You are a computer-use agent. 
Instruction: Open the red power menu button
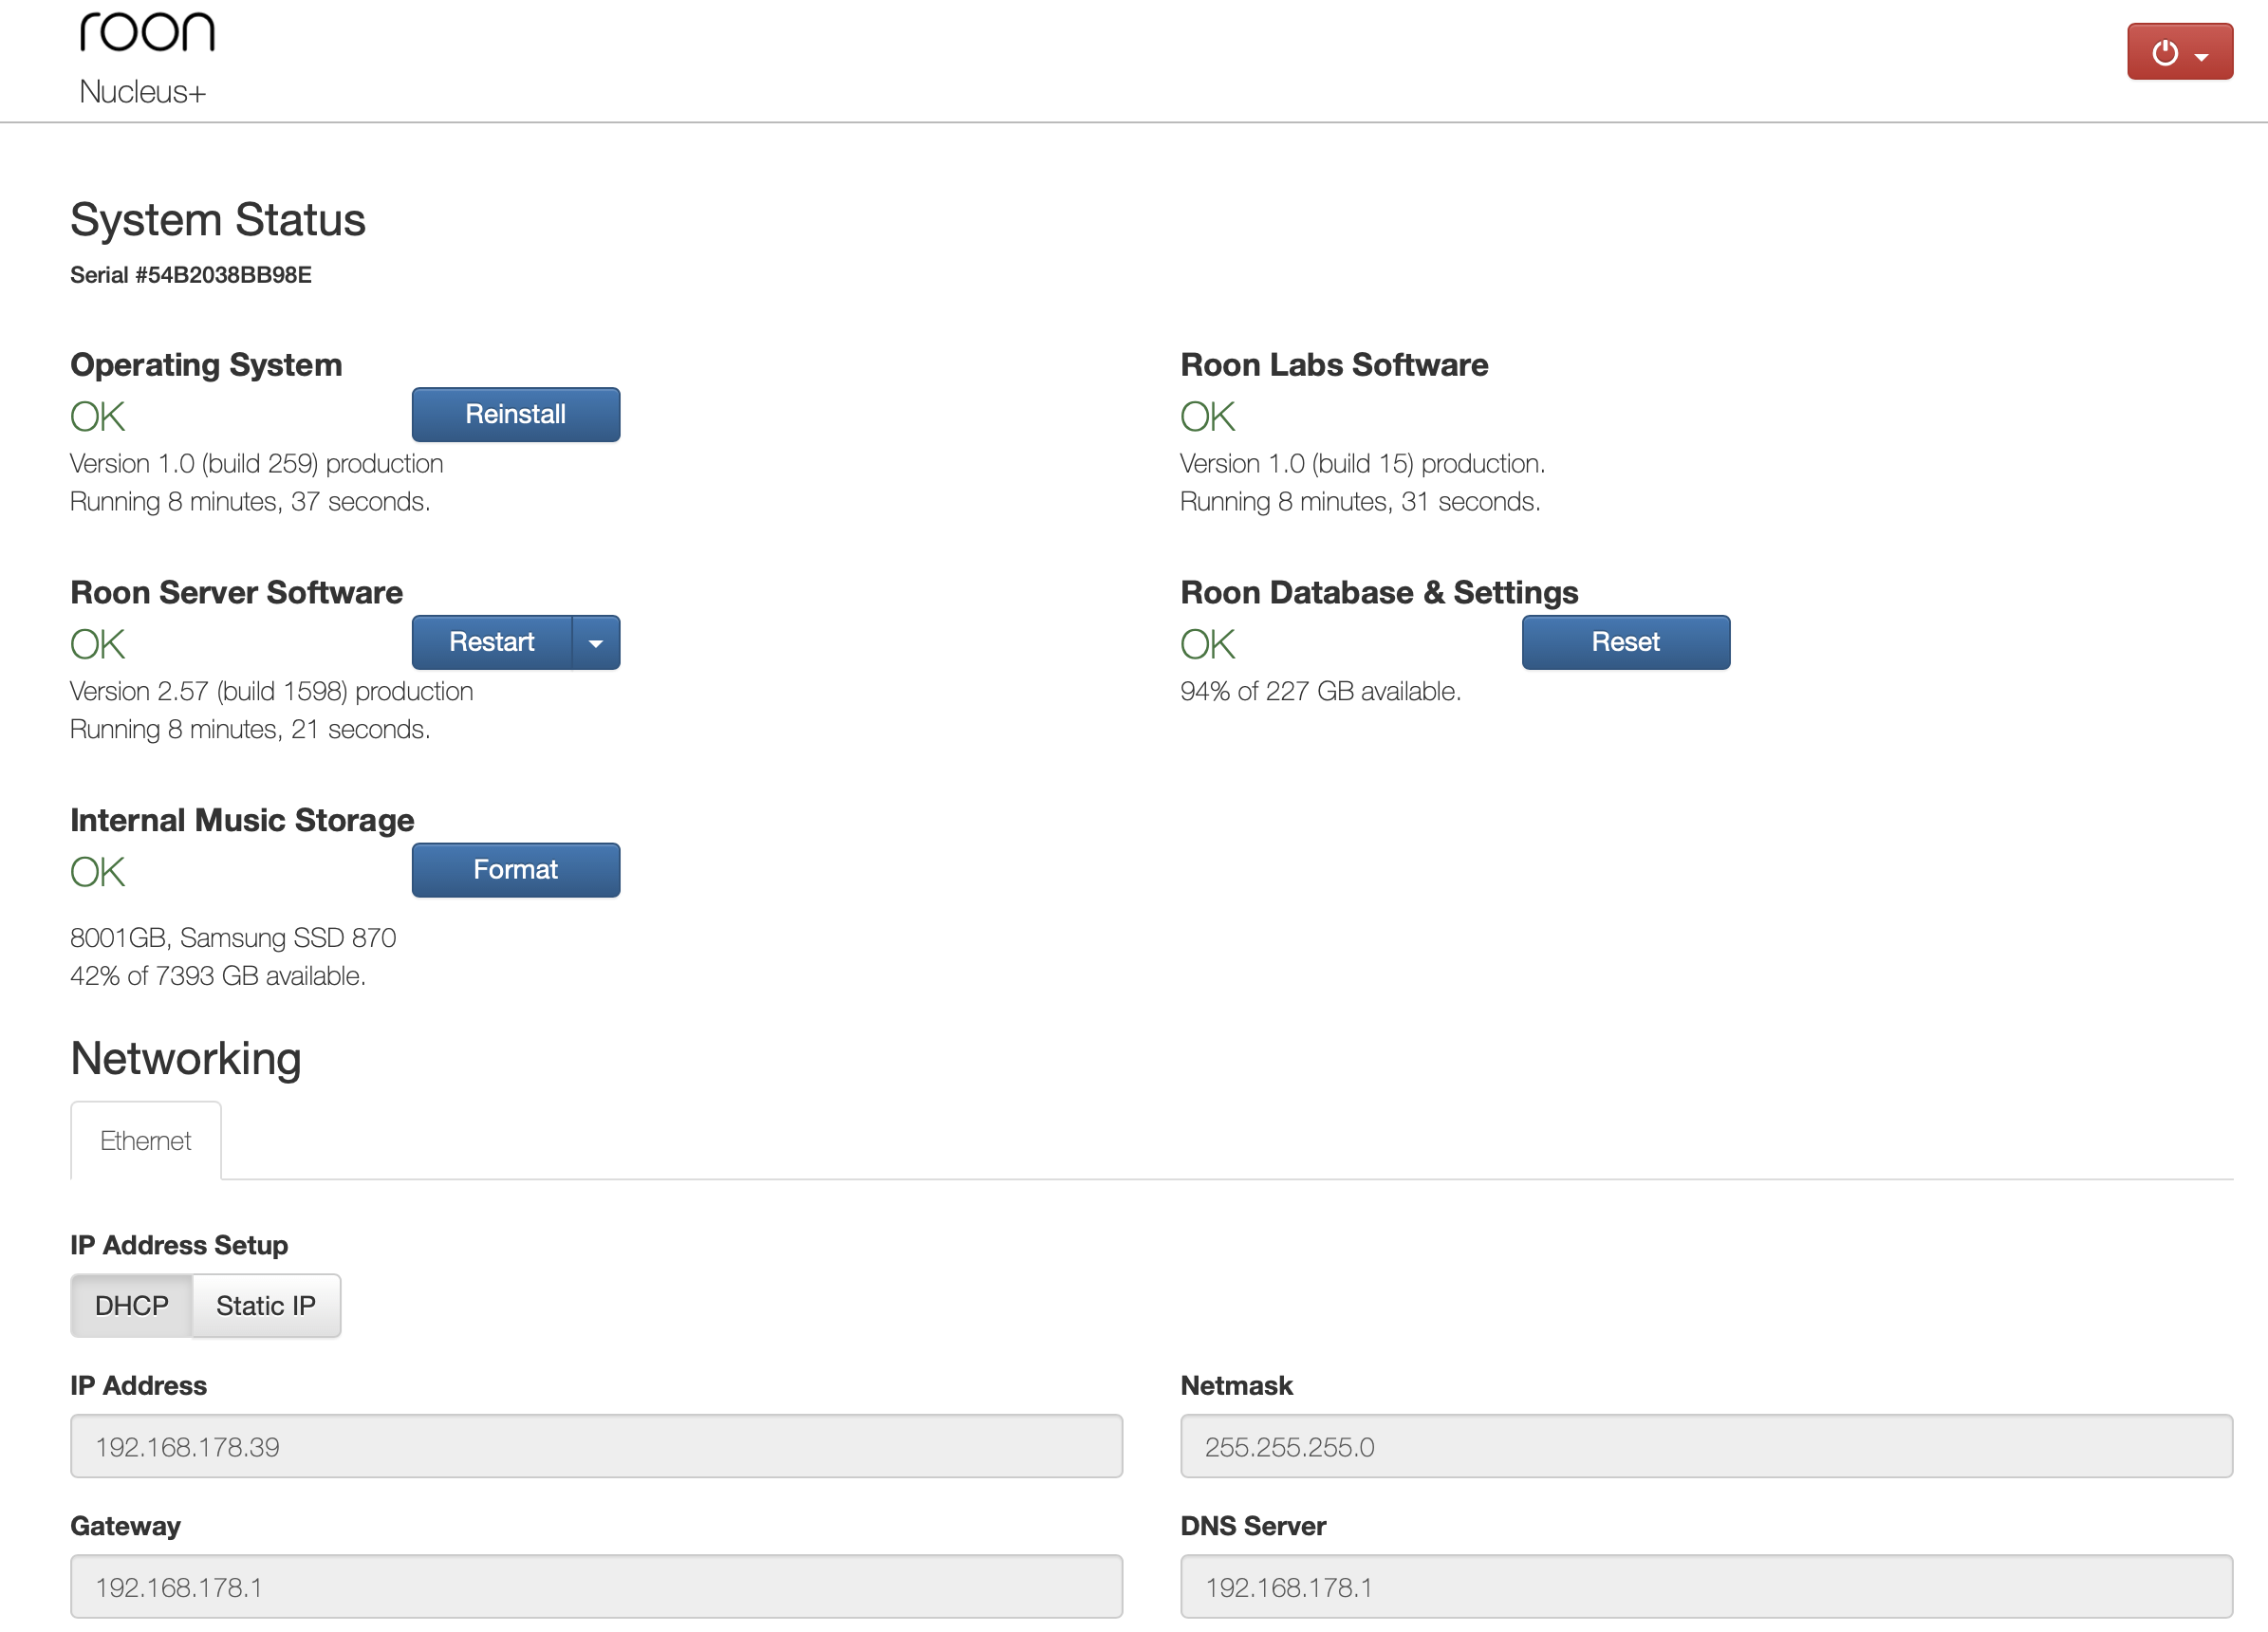coord(2179,52)
